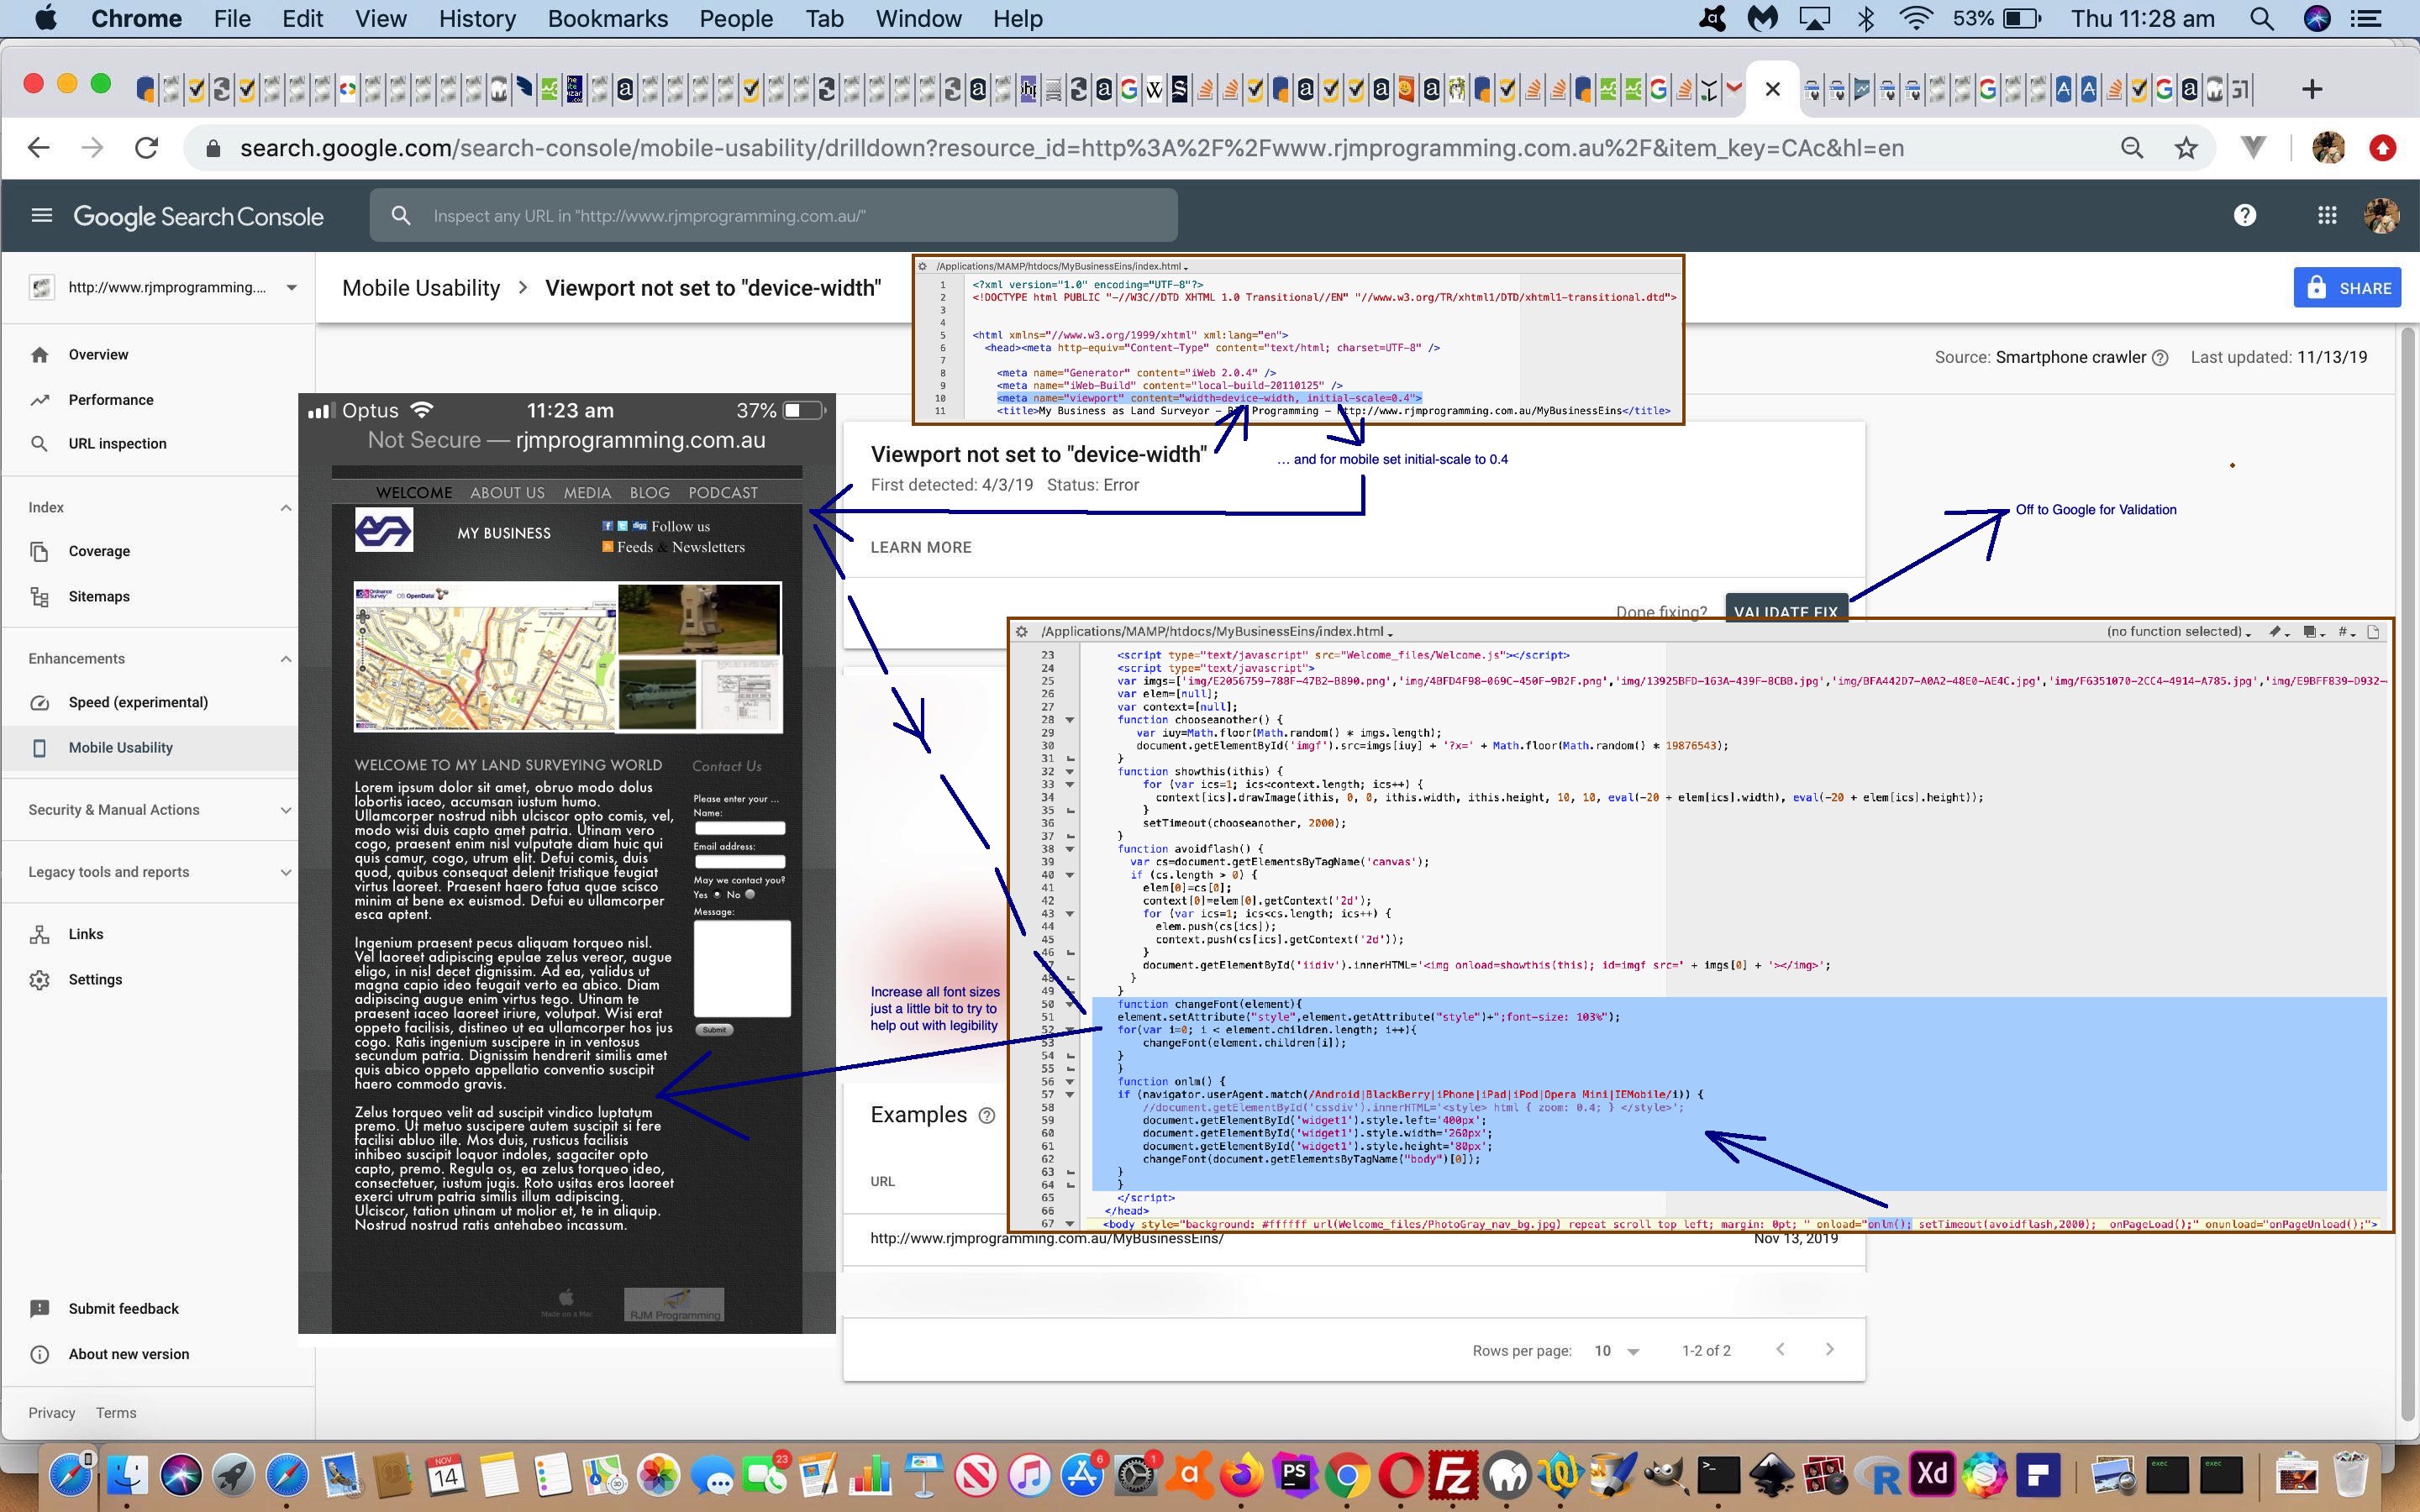The height and width of the screenshot is (1512, 2420).
Task: Go back with Chrome's back arrow
Action: tap(39, 148)
